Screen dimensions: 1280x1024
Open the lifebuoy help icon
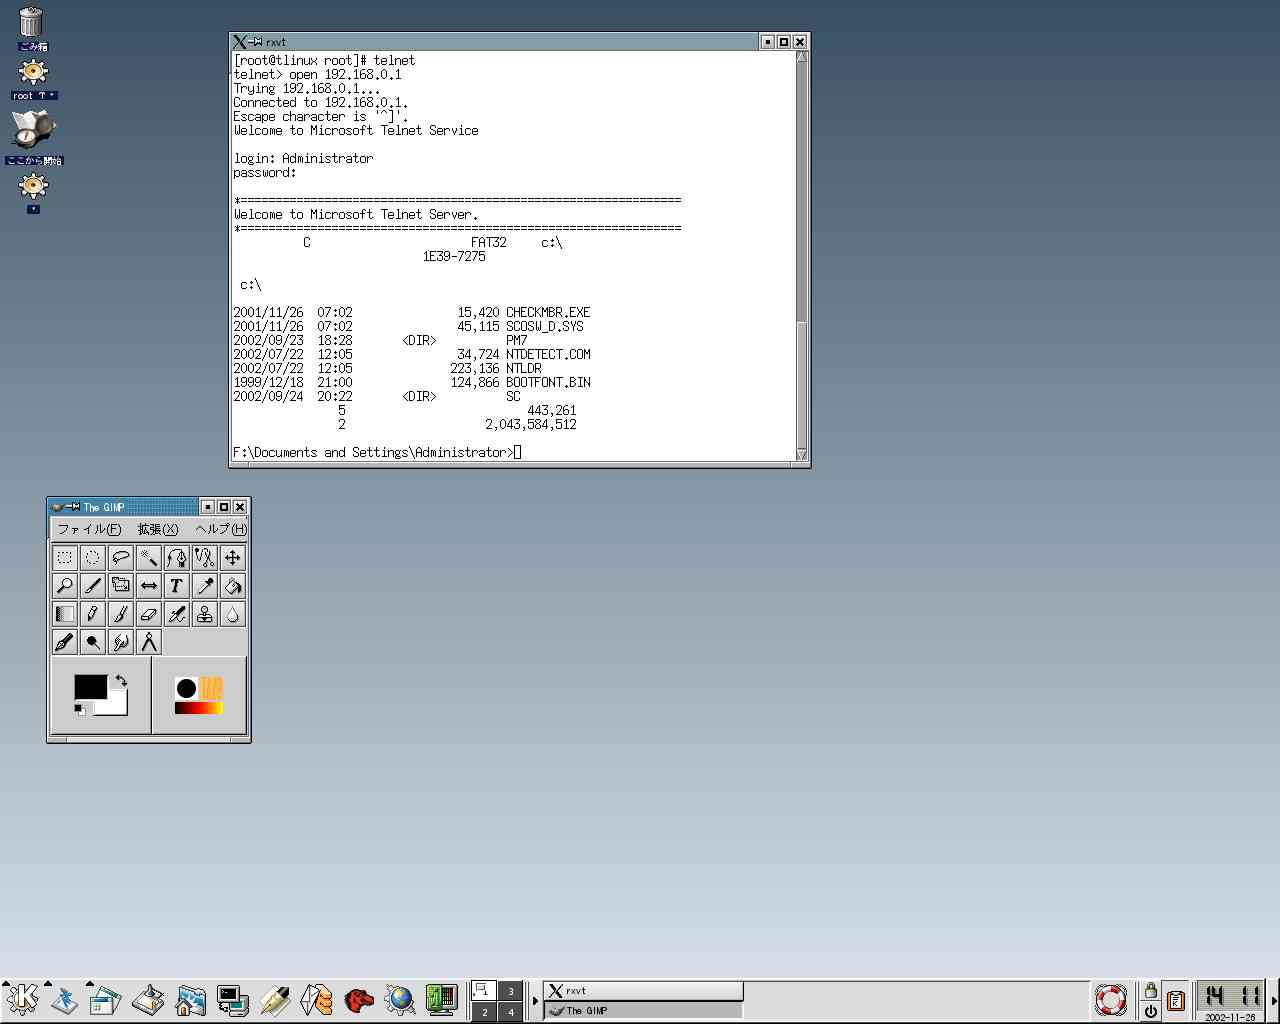1111,999
